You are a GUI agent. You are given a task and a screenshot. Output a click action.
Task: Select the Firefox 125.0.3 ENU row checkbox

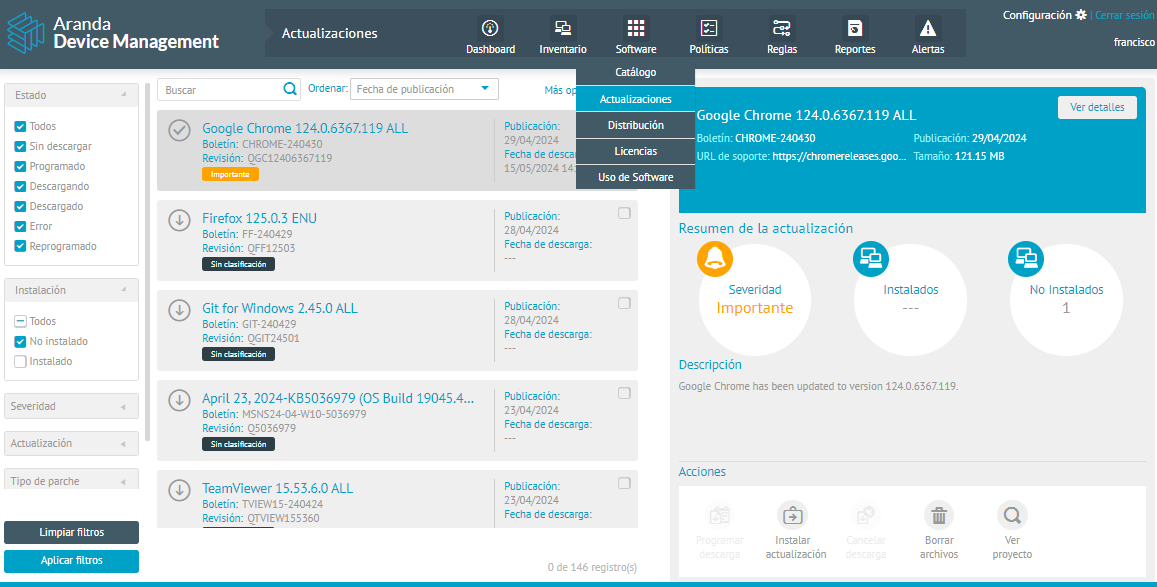pyautogui.click(x=624, y=213)
